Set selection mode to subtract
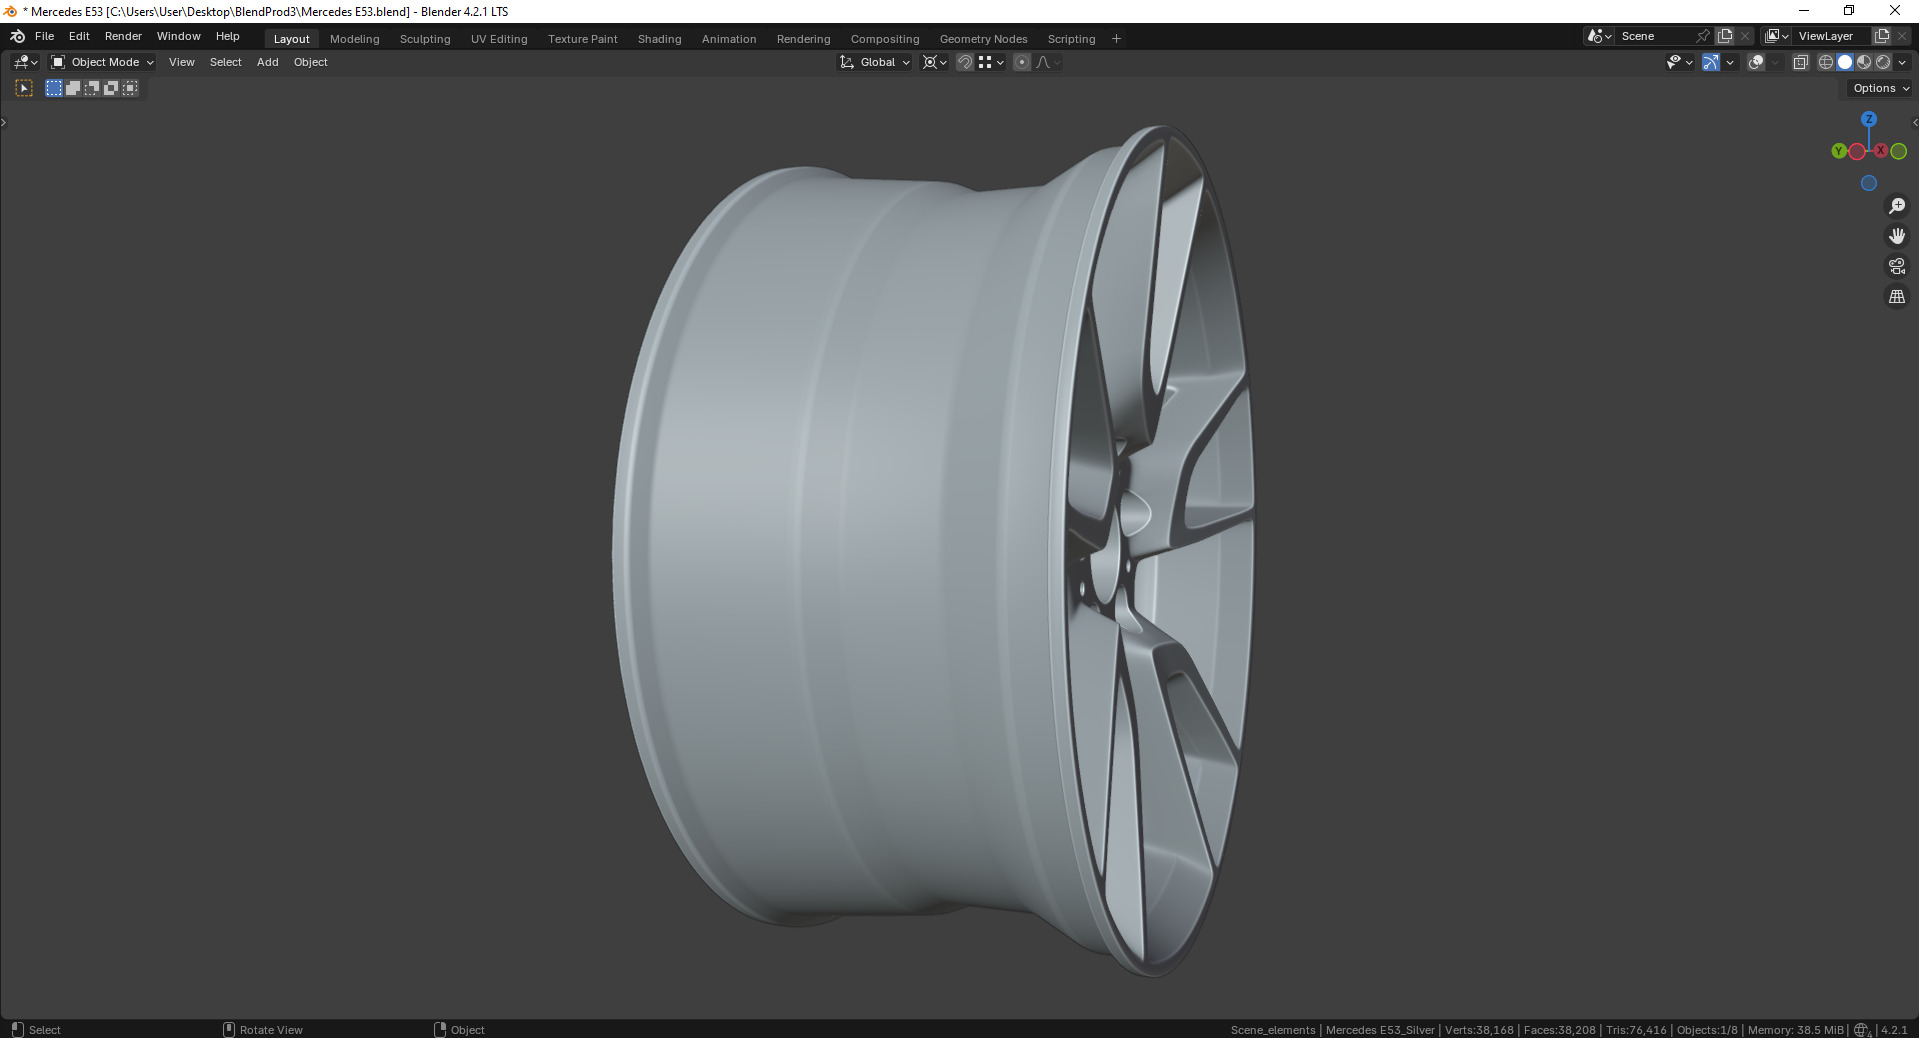1919x1038 pixels. (92, 88)
